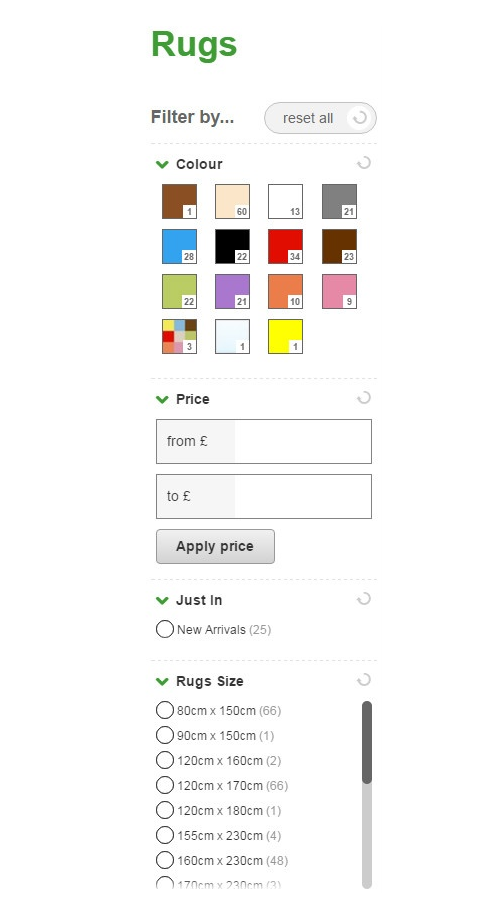Collapse the Just In section
This screenshot has width=500, height=900.
click(x=162, y=600)
